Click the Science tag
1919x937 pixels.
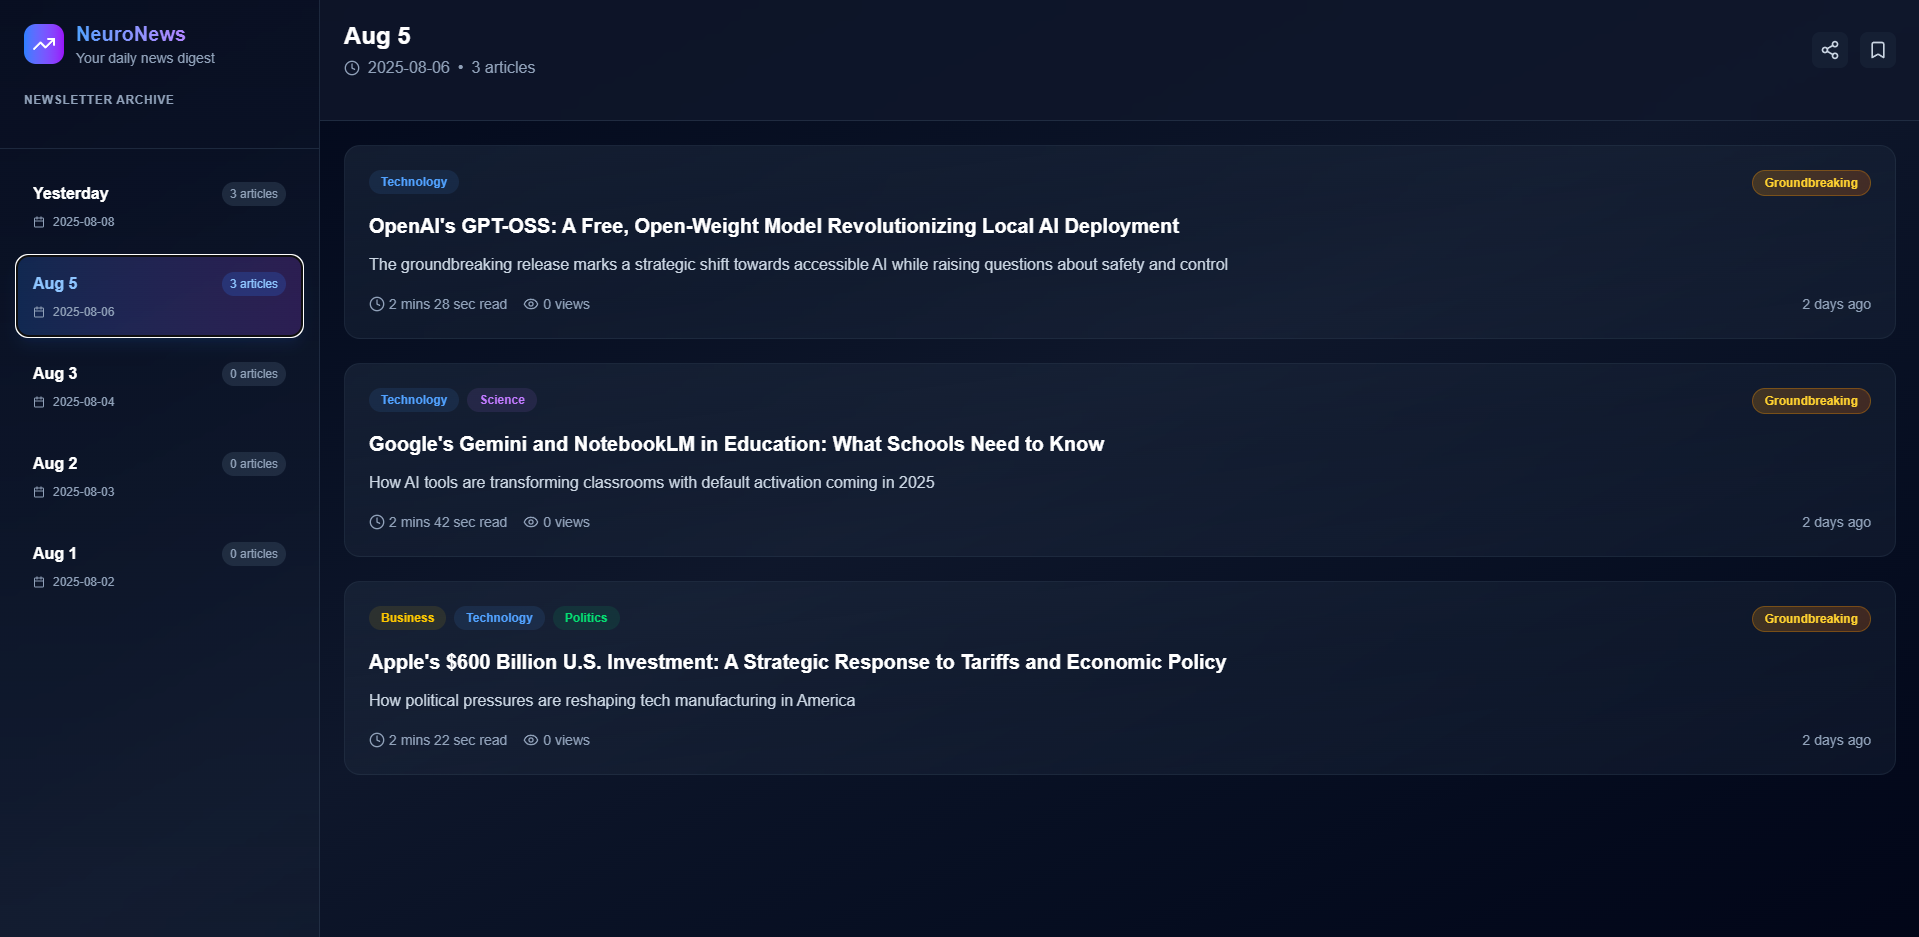(502, 400)
